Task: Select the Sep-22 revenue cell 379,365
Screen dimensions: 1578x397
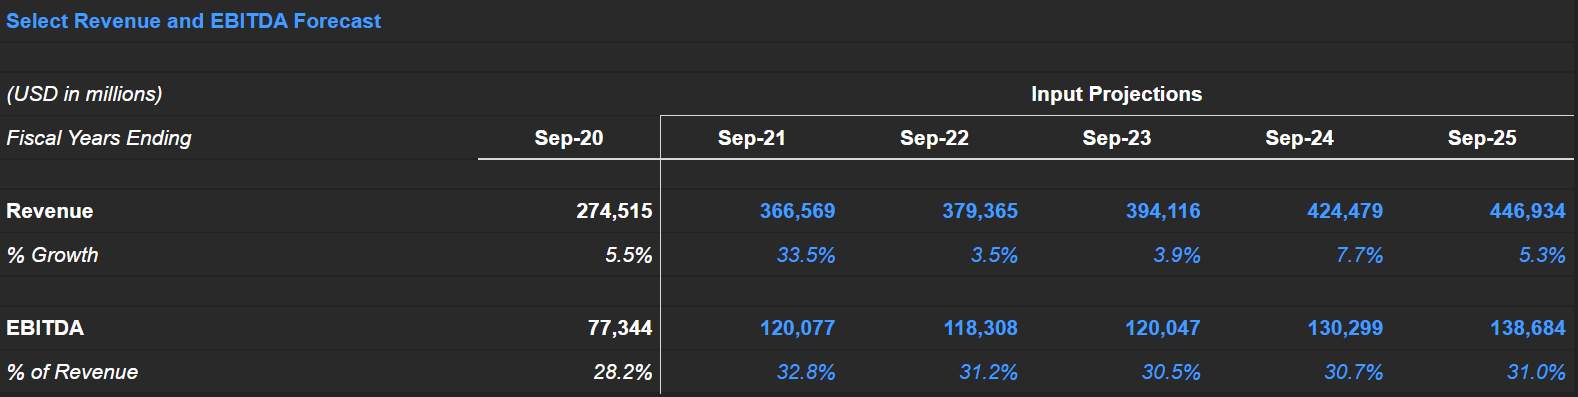Action: coord(980,211)
